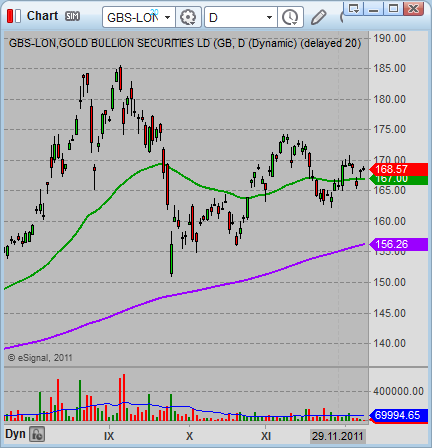
Task: Click the Chart title label
Action: pyautogui.click(x=42, y=16)
